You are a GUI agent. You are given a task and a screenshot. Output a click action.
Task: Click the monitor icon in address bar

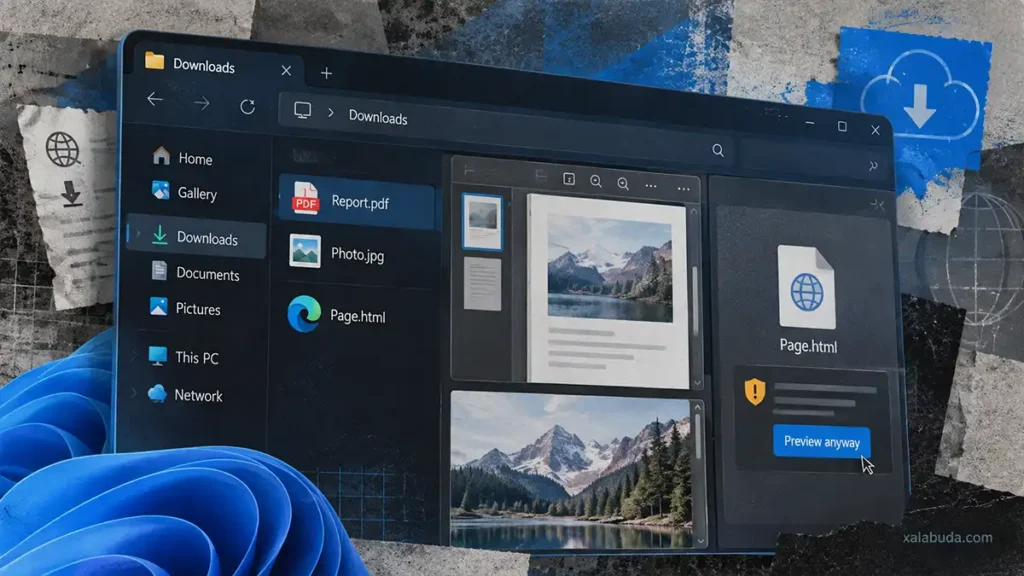pyautogui.click(x=302, y=110)
